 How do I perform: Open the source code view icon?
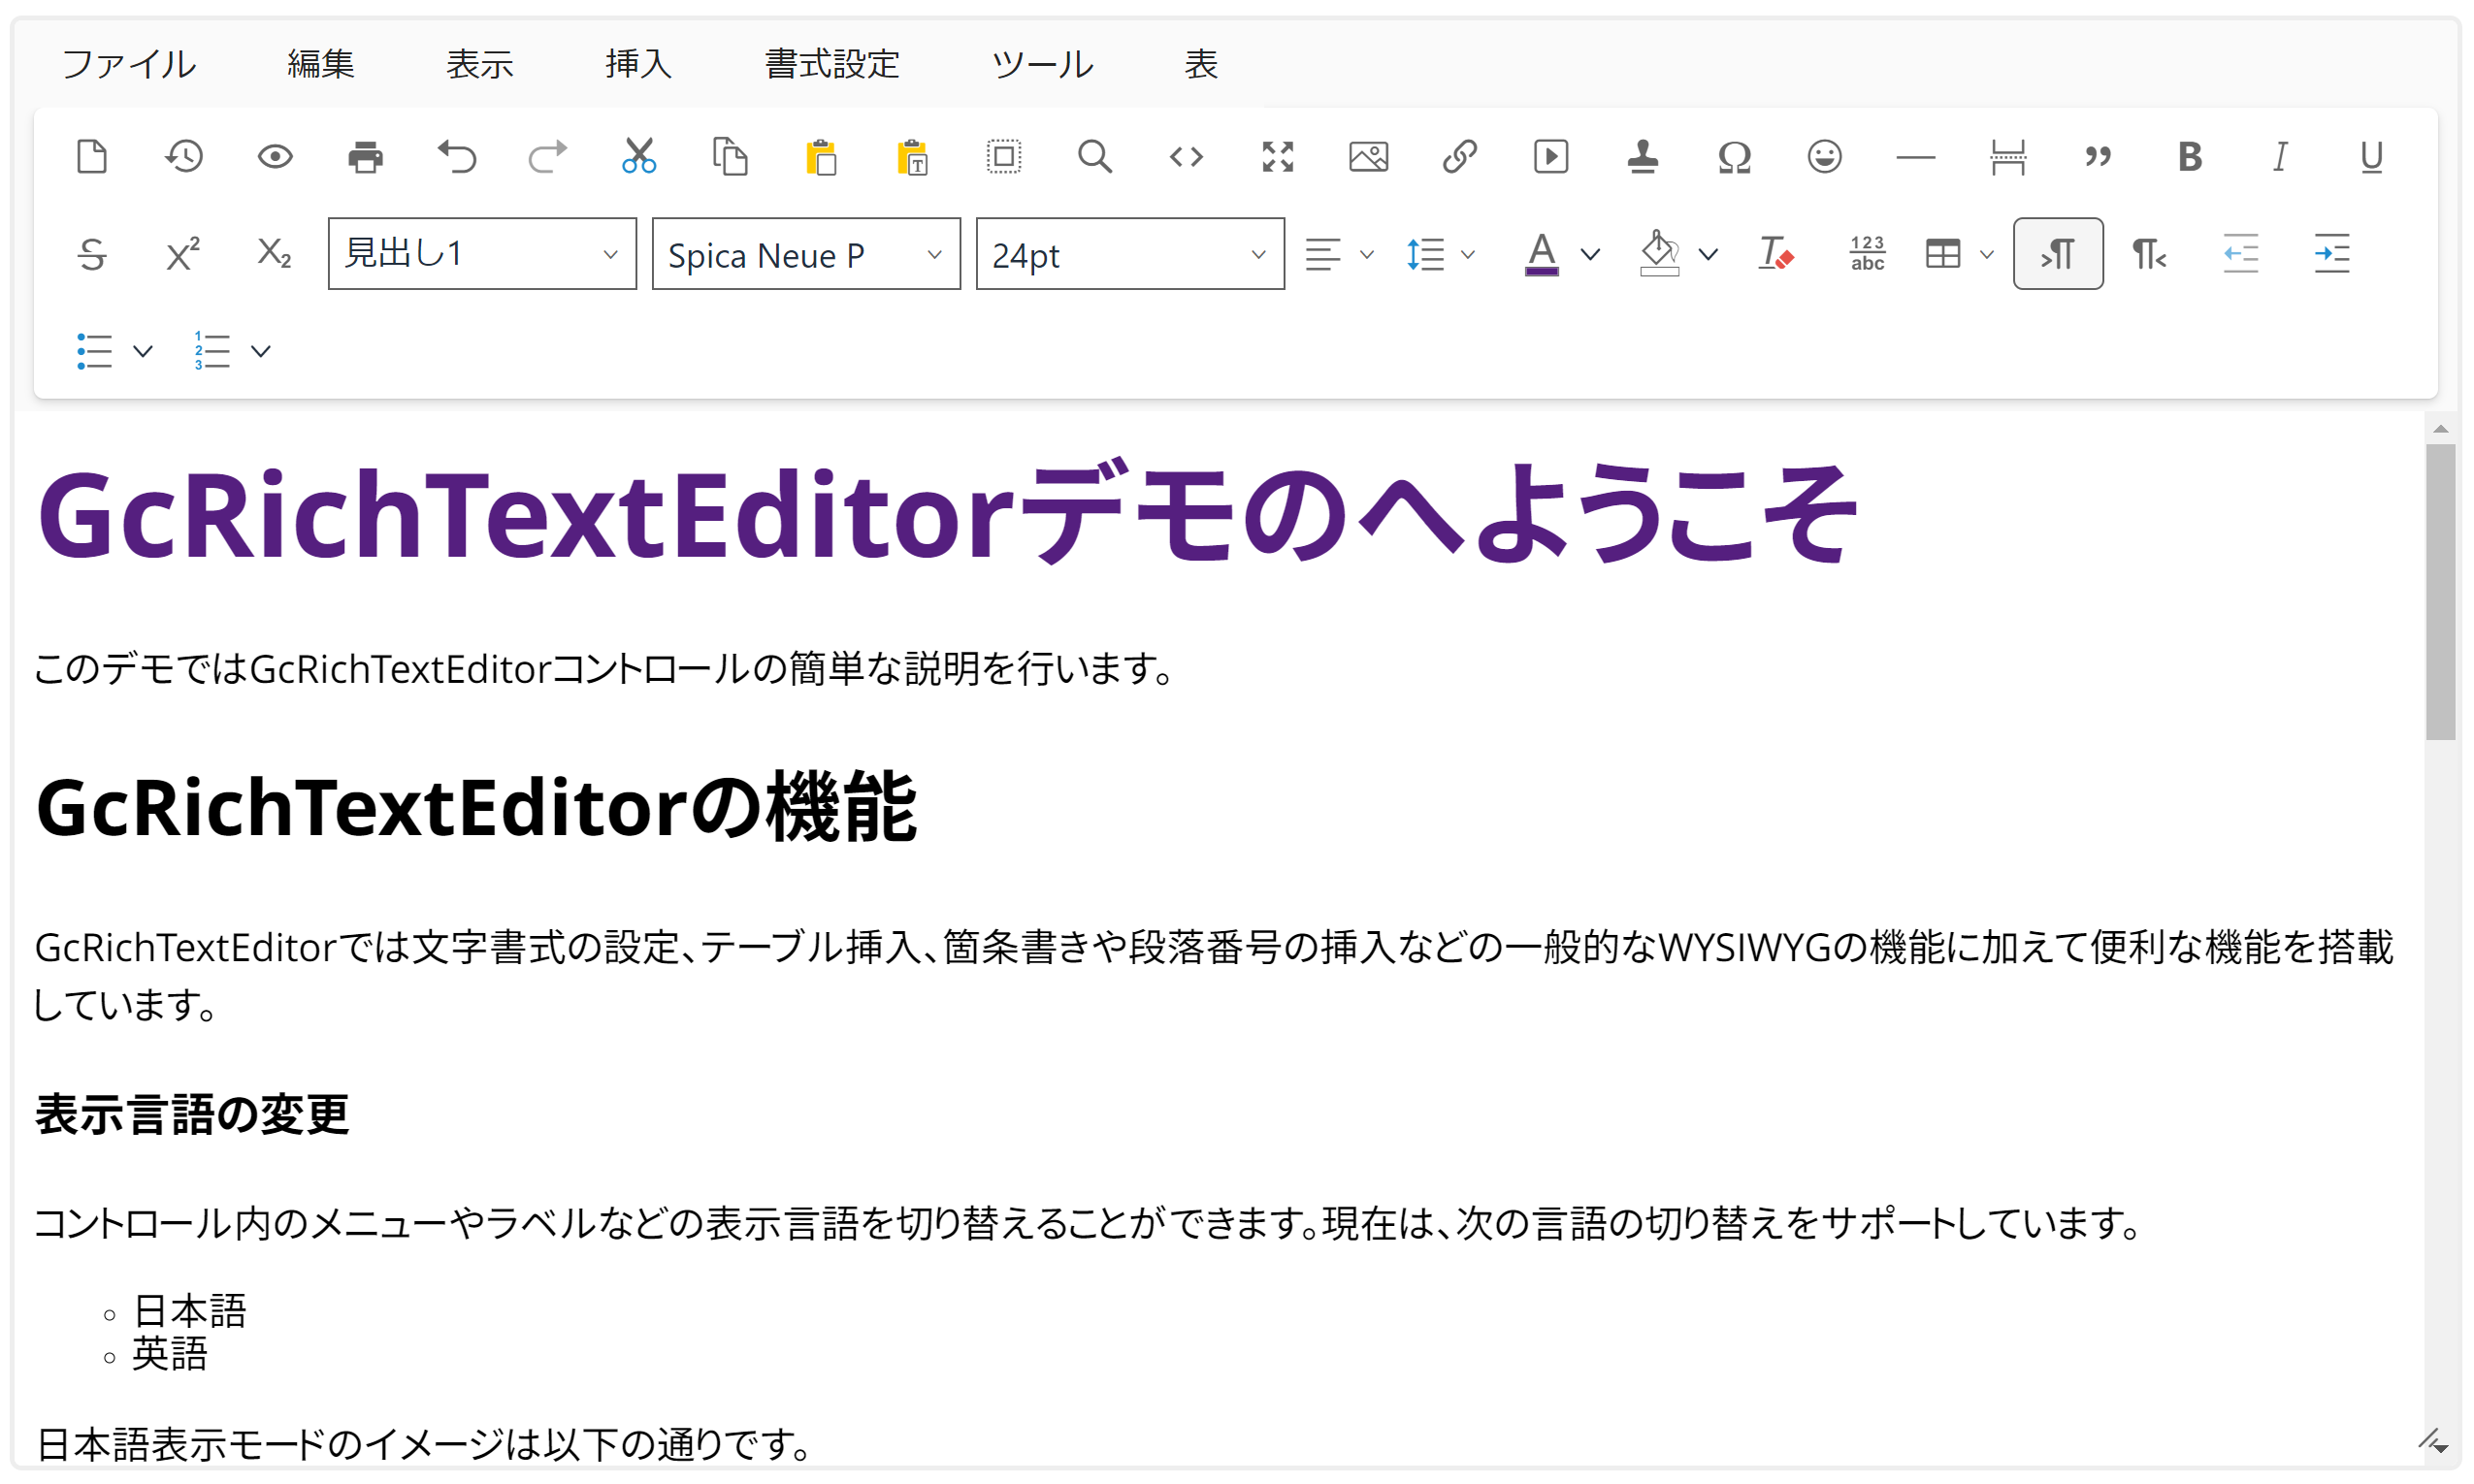[1186, 157]
